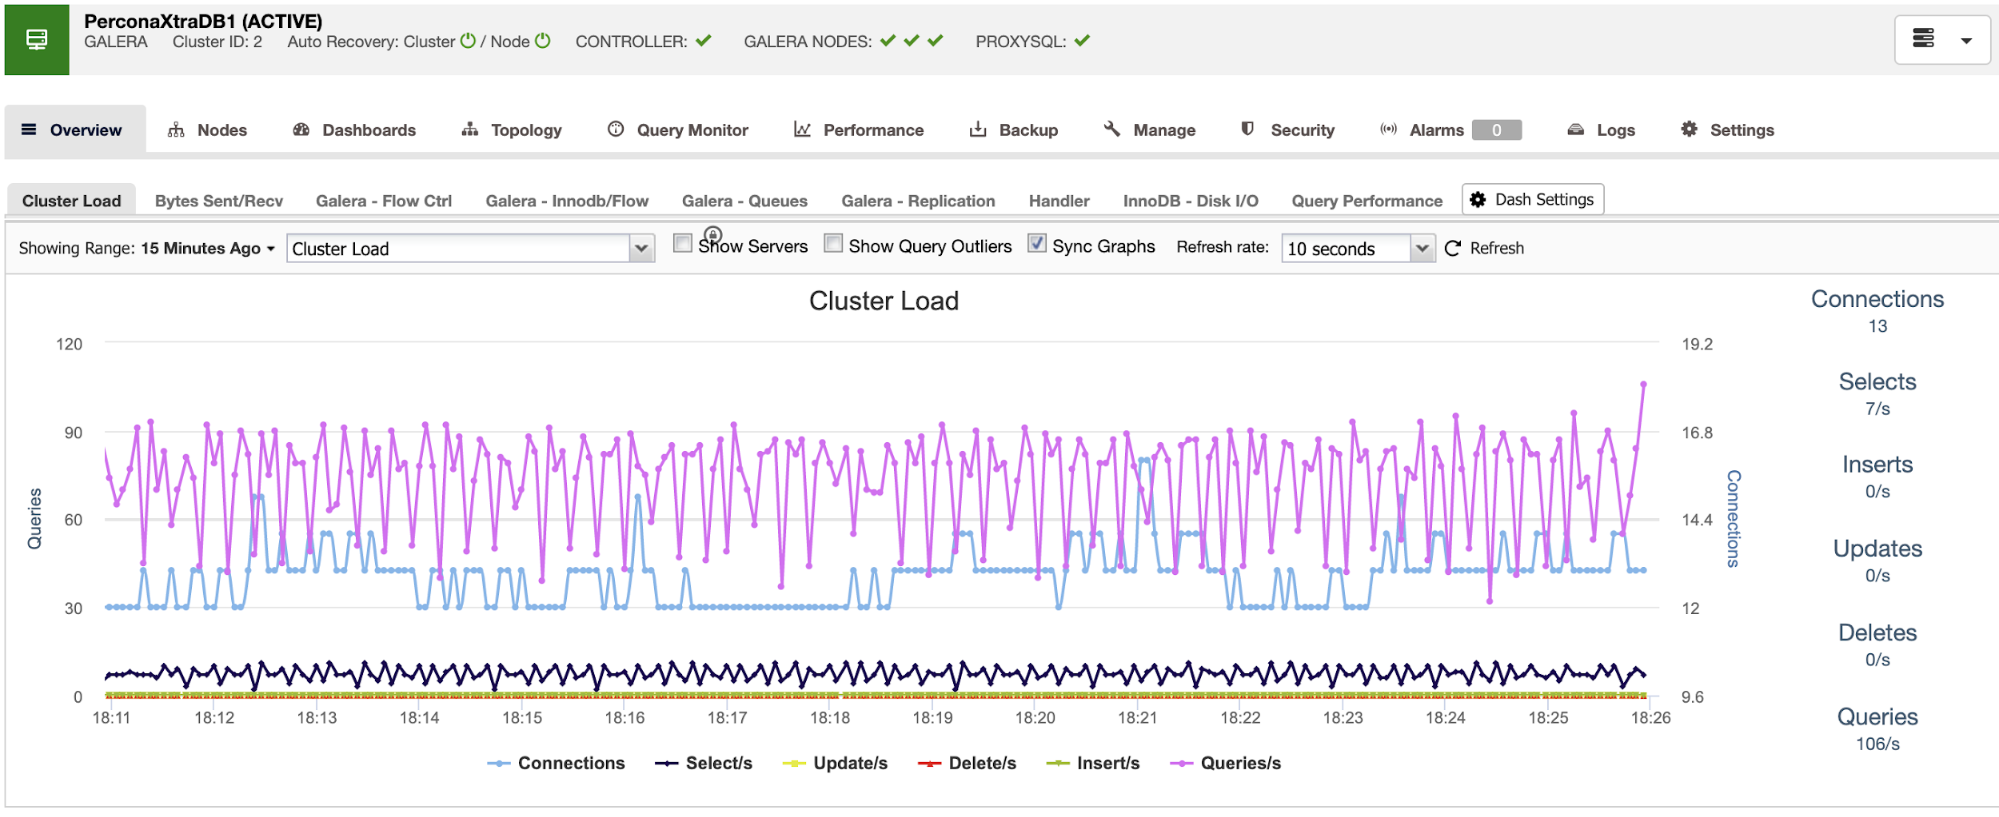
Task: Enable the Show Query Outliers checkbox
Action: 833,243
